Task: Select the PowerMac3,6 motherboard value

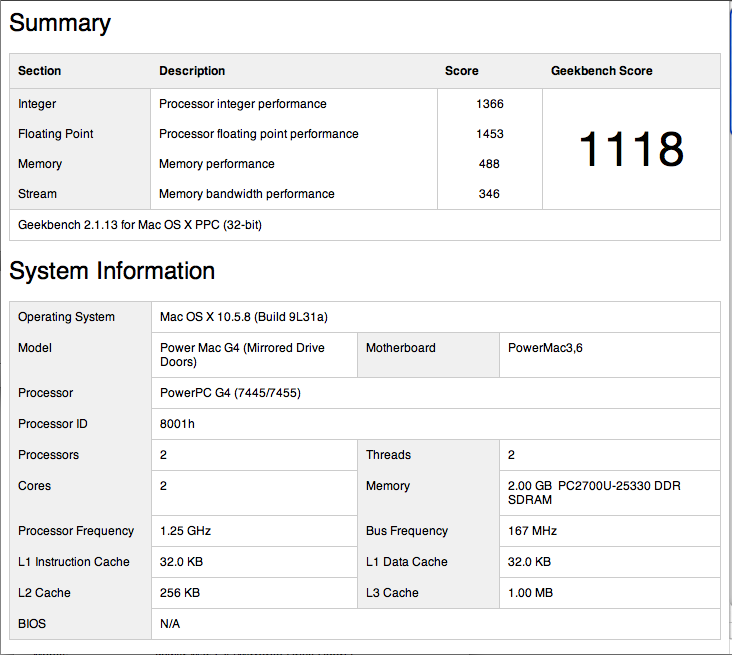Action: (545, 348)
